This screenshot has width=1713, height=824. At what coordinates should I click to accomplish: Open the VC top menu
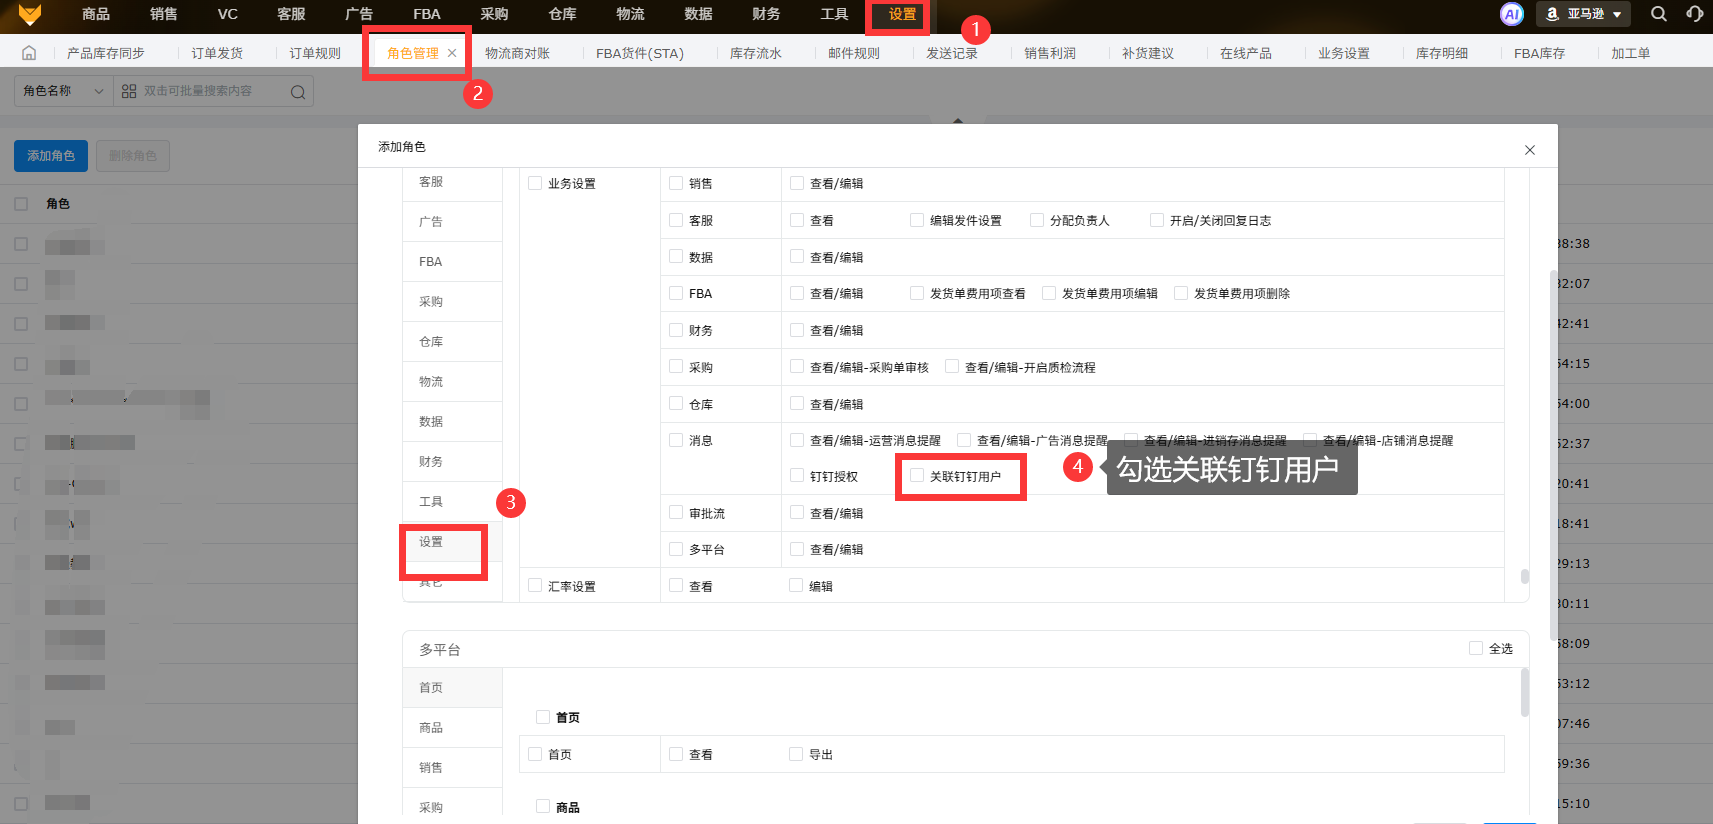pos(228,14)
